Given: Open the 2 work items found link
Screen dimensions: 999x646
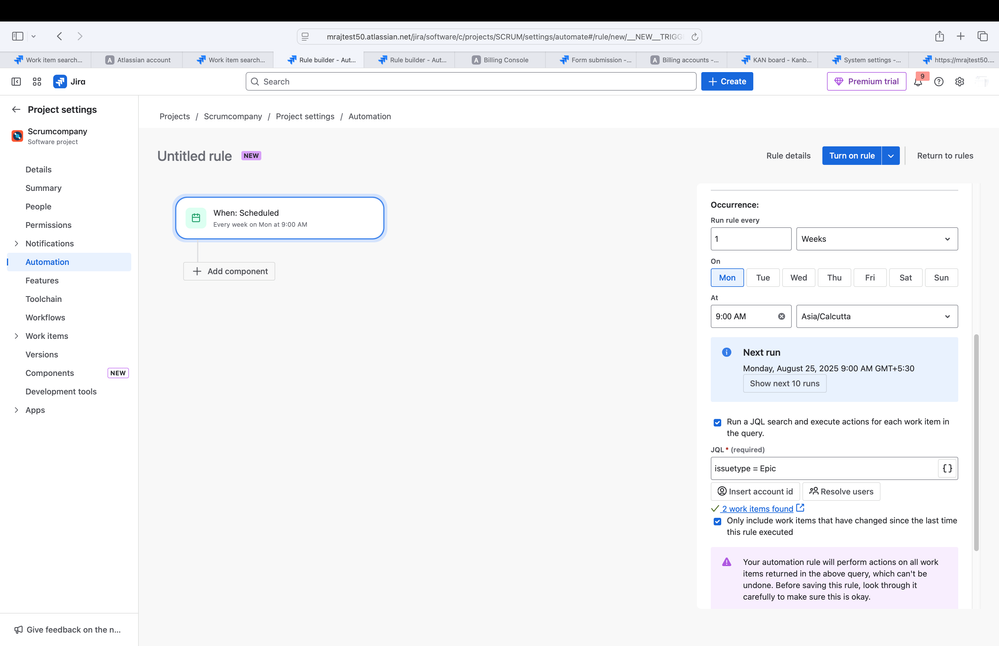Looking at the screenshot, I should pos(758,508).
